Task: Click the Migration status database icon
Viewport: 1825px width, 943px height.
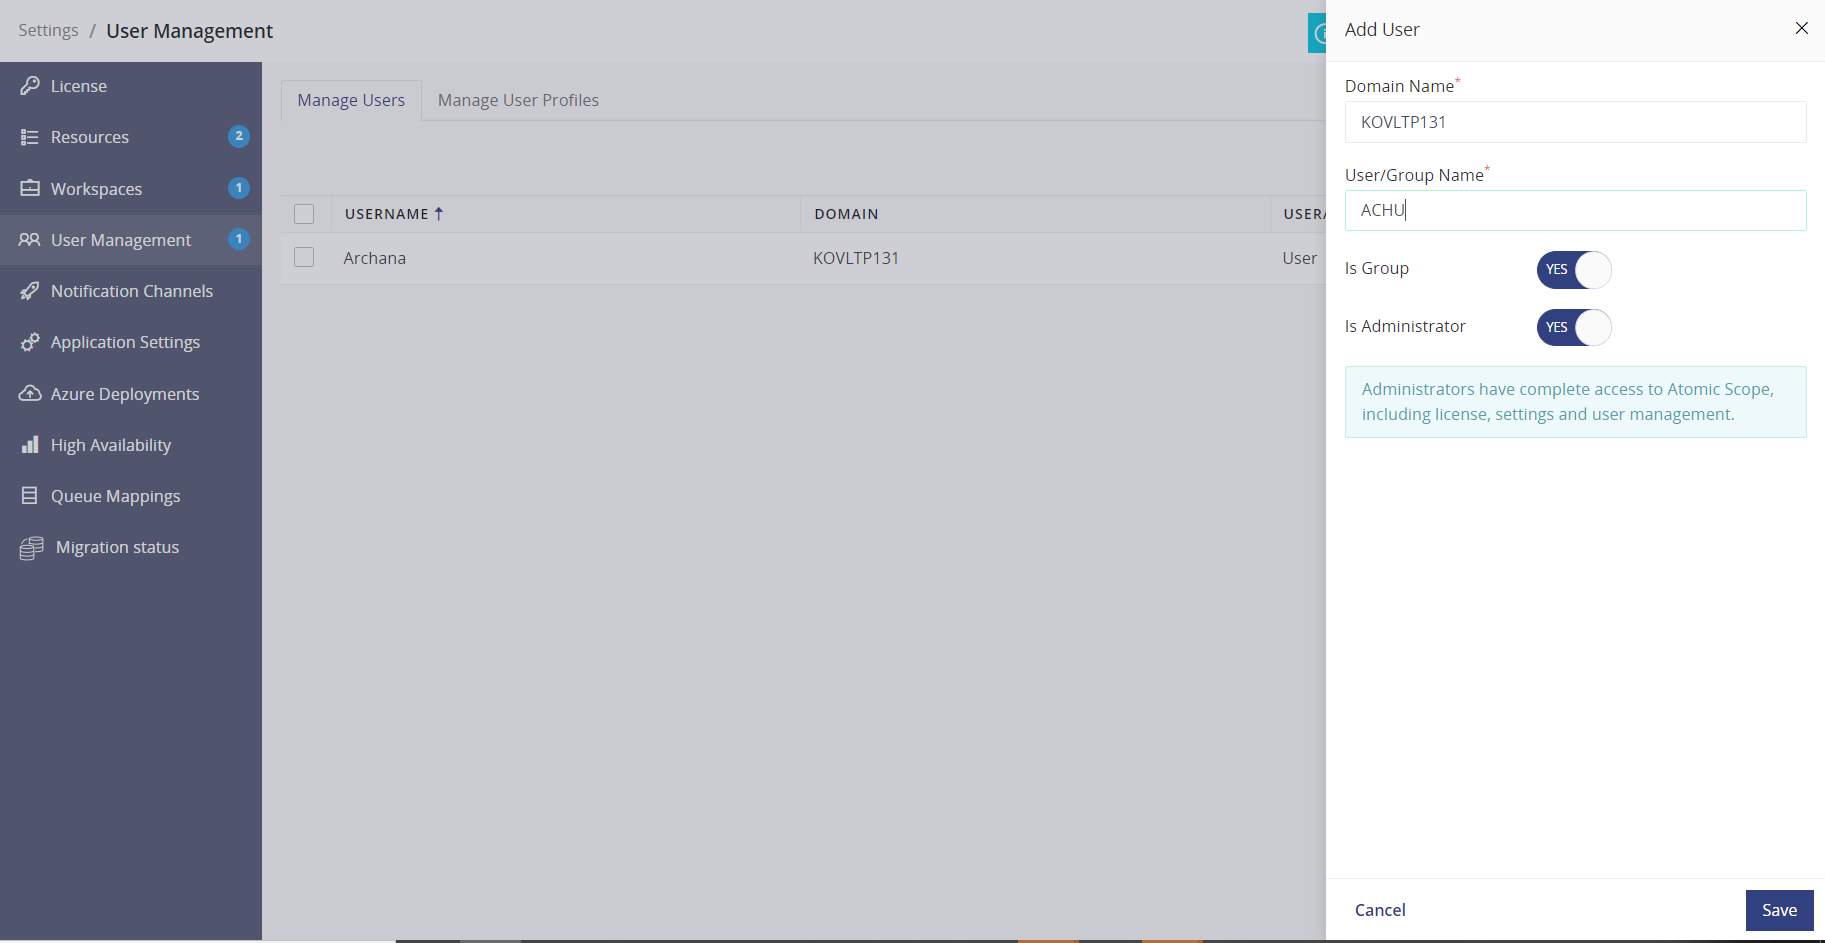Action: (x=32, y=548)
